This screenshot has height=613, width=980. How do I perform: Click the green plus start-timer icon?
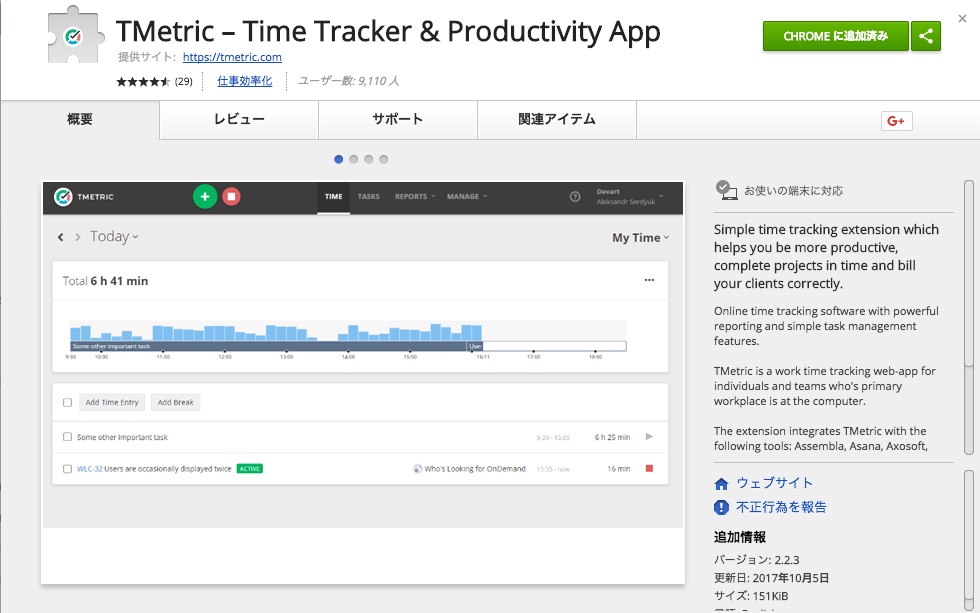tap(204, 197)
